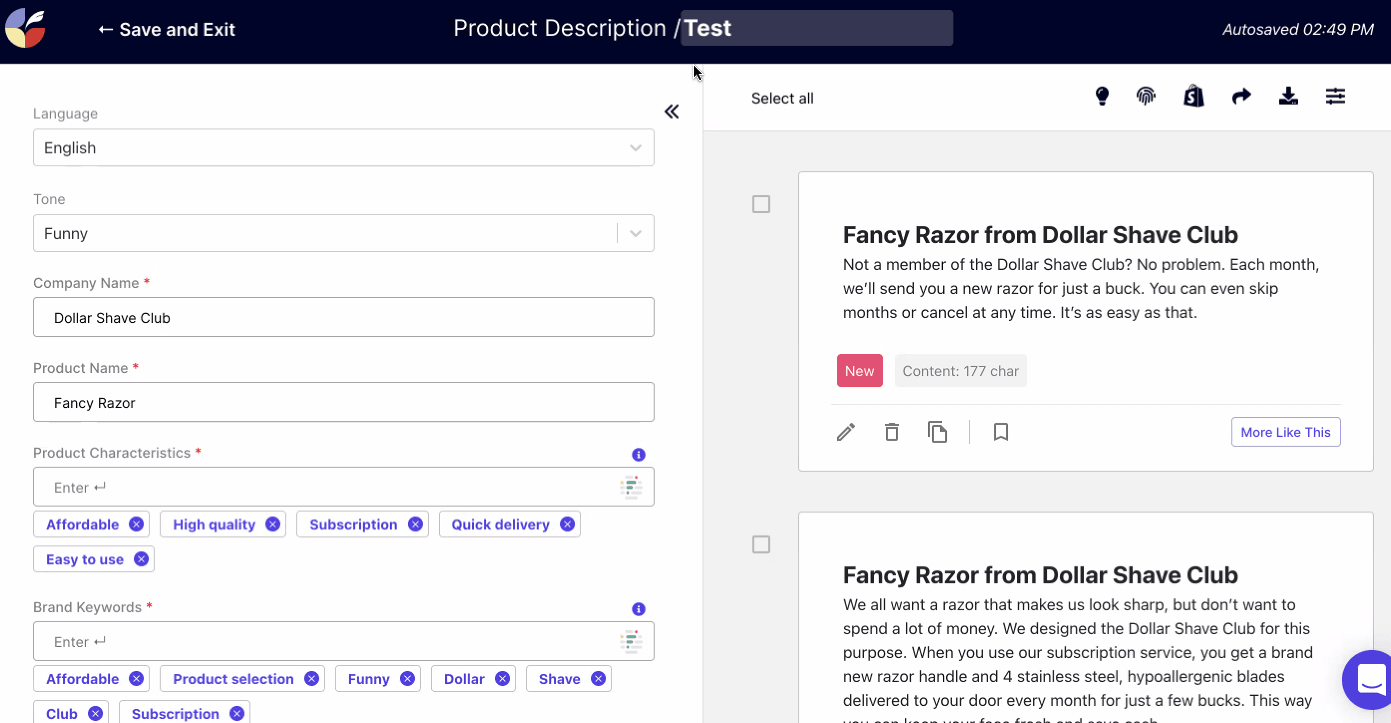Viewport: 1391px width, 723px height.
Task: Click suggestion icon in Product Characteristics field
Action: [x=631, y=487]
